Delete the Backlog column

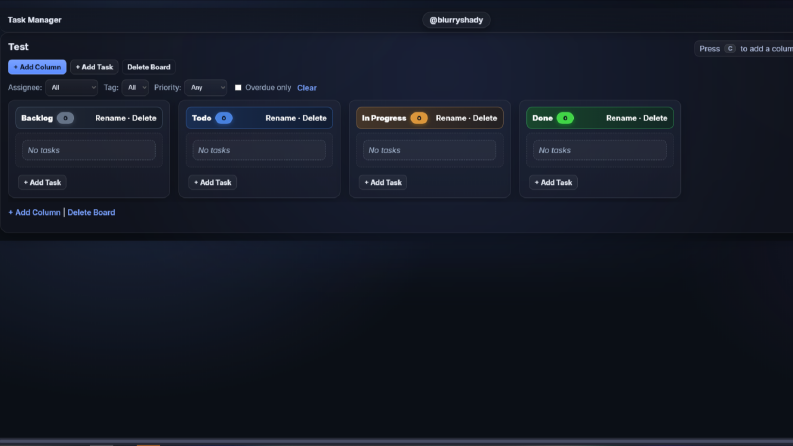(x=144, y=118)
